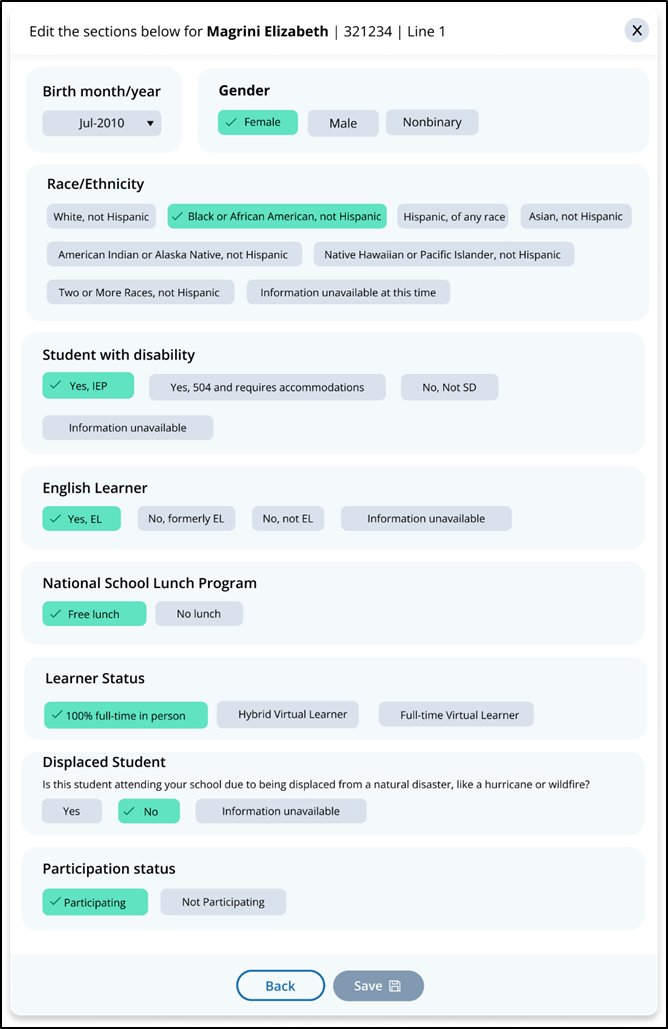Select Full-time Virtual Learner
Viewport: 668px width, 1029px height.
tap(459, 715)
